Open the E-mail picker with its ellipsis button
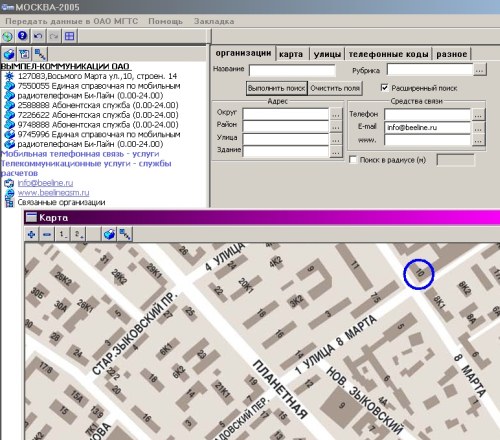The height and width of the screenshot is (440, 500). click(x=478, y=127)
